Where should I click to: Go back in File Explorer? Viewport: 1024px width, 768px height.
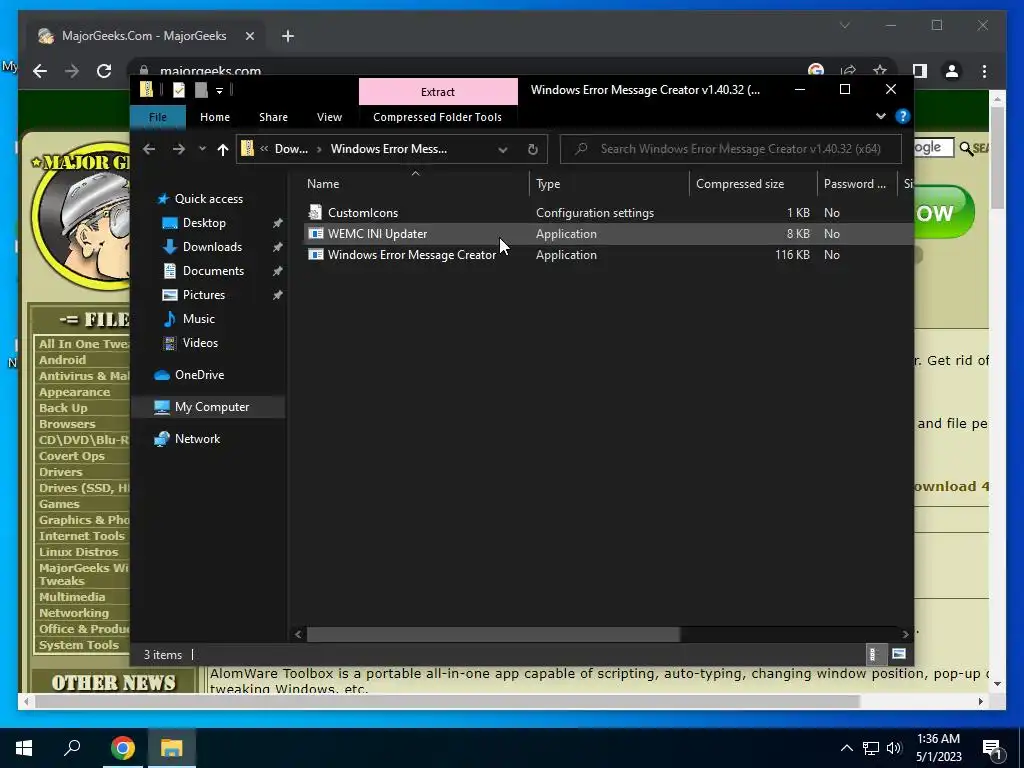[x=149, y=149]
